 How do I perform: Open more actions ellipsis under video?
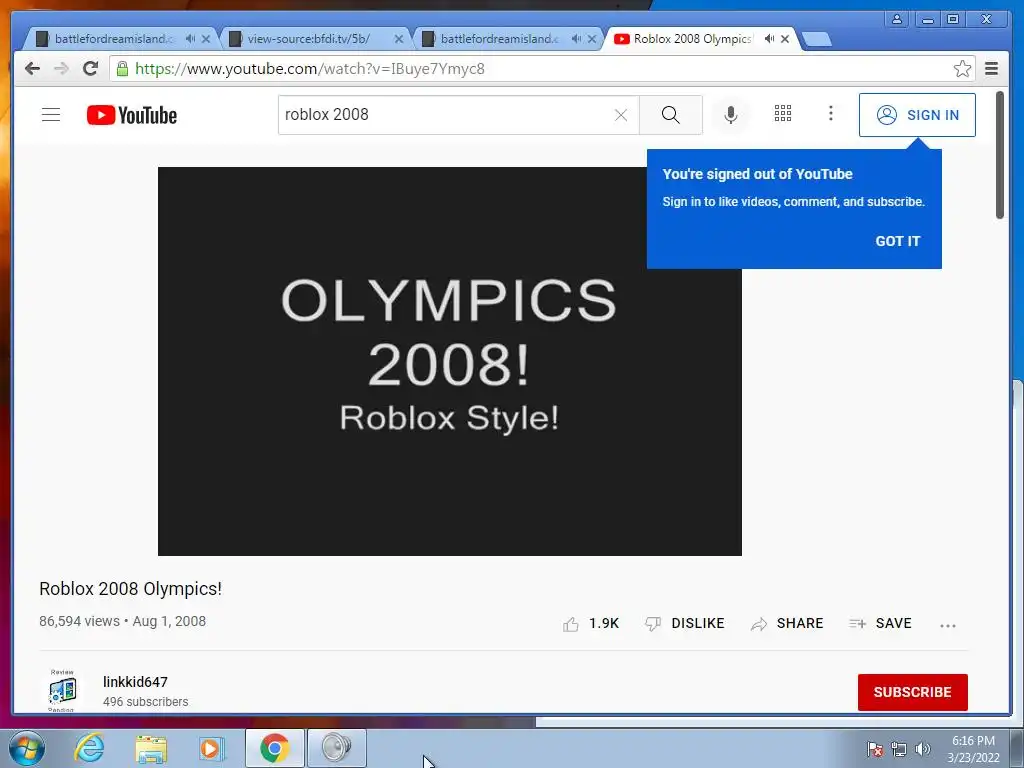(x=948, y=626)
